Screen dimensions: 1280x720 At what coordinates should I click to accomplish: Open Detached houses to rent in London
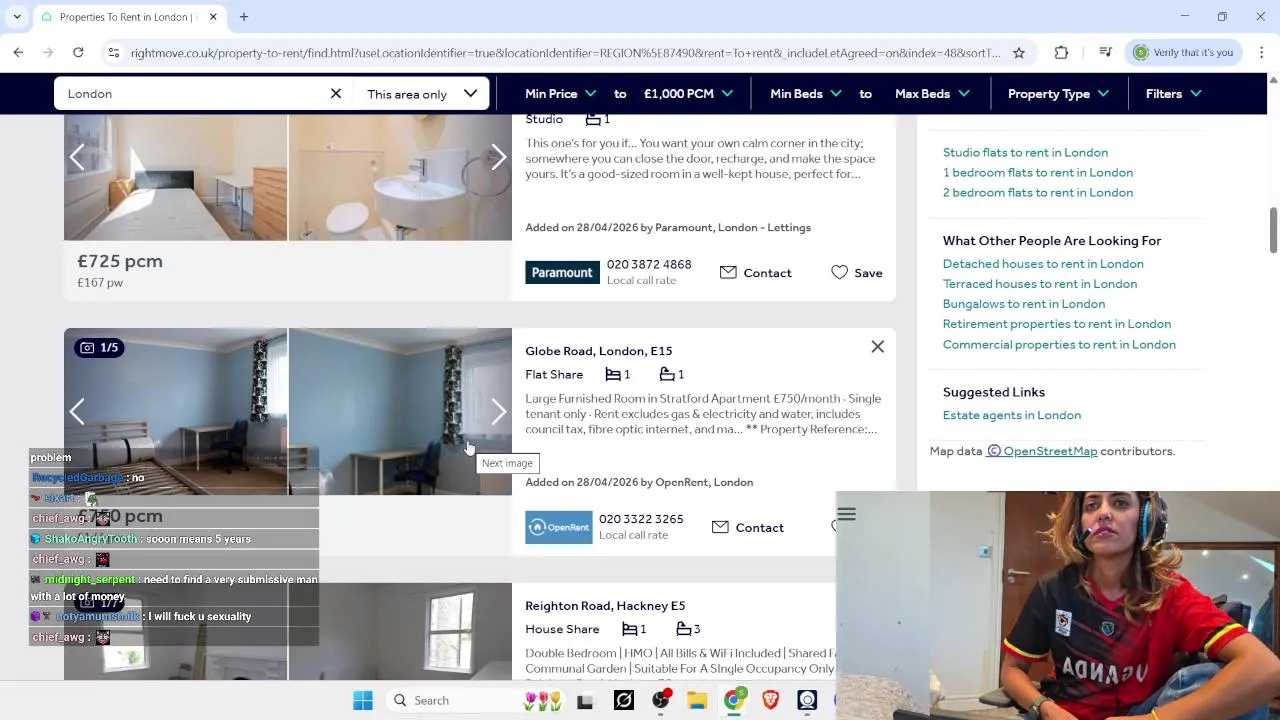(1043, 264)
